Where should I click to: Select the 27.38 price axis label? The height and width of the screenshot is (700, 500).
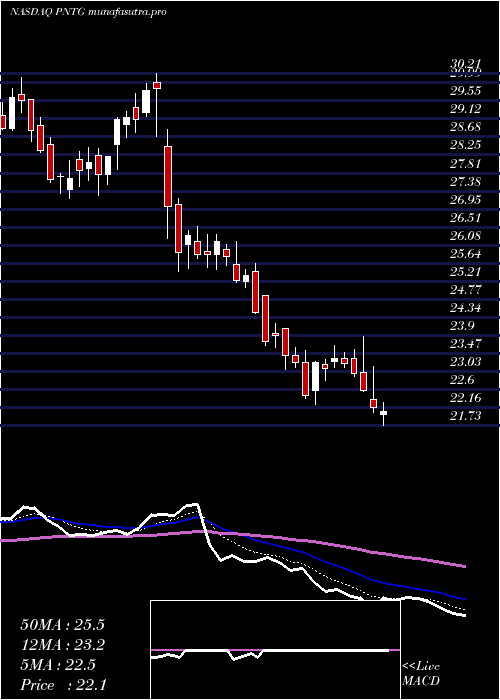pos(465,182)
